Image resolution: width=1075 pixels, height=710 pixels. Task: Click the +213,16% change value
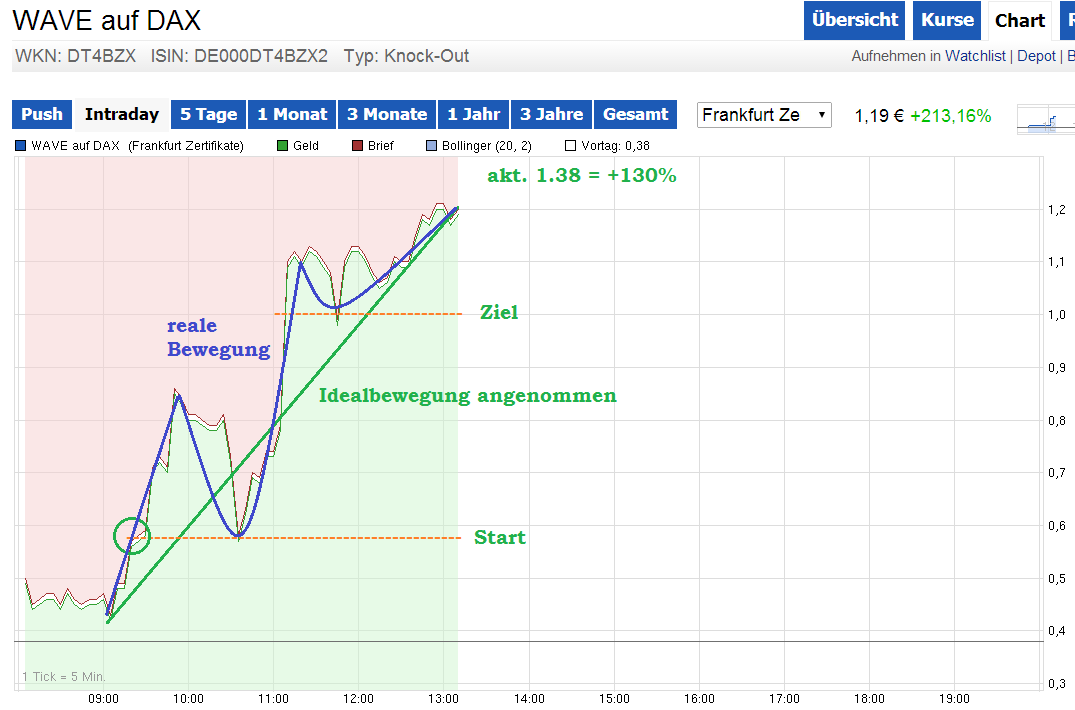950,116
